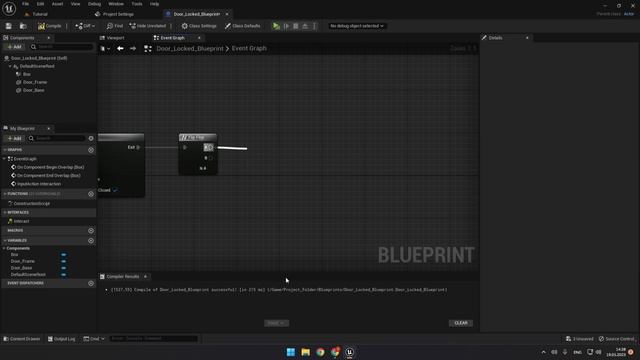Start play with the green Play button
The width and height of the screenshot is (640, 360).
pos(276,26)
